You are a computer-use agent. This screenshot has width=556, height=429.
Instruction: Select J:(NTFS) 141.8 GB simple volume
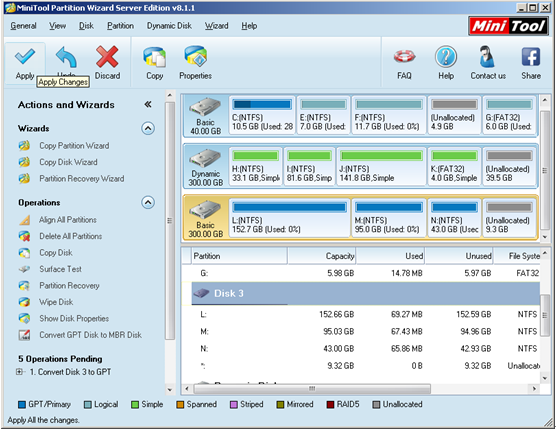point(381,167)
